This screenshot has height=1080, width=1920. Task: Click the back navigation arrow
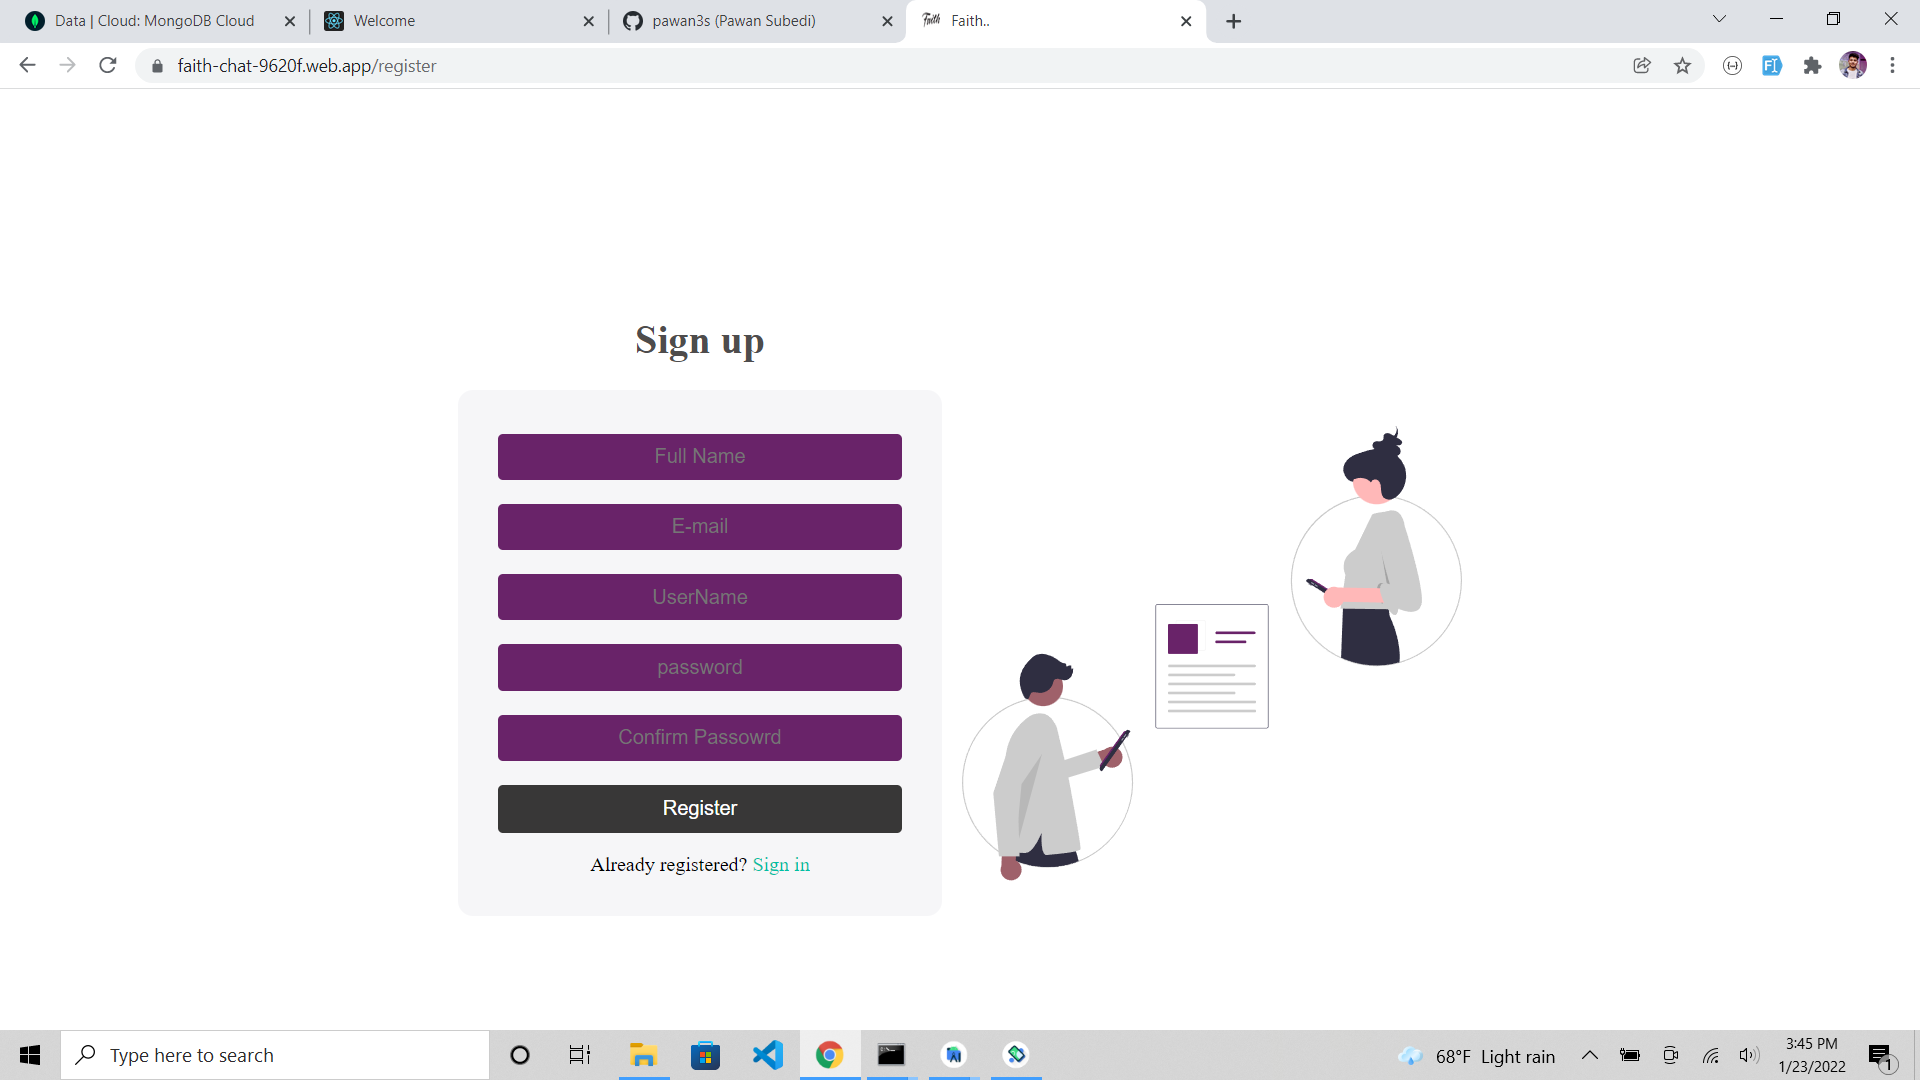click(x=27, y=65)
